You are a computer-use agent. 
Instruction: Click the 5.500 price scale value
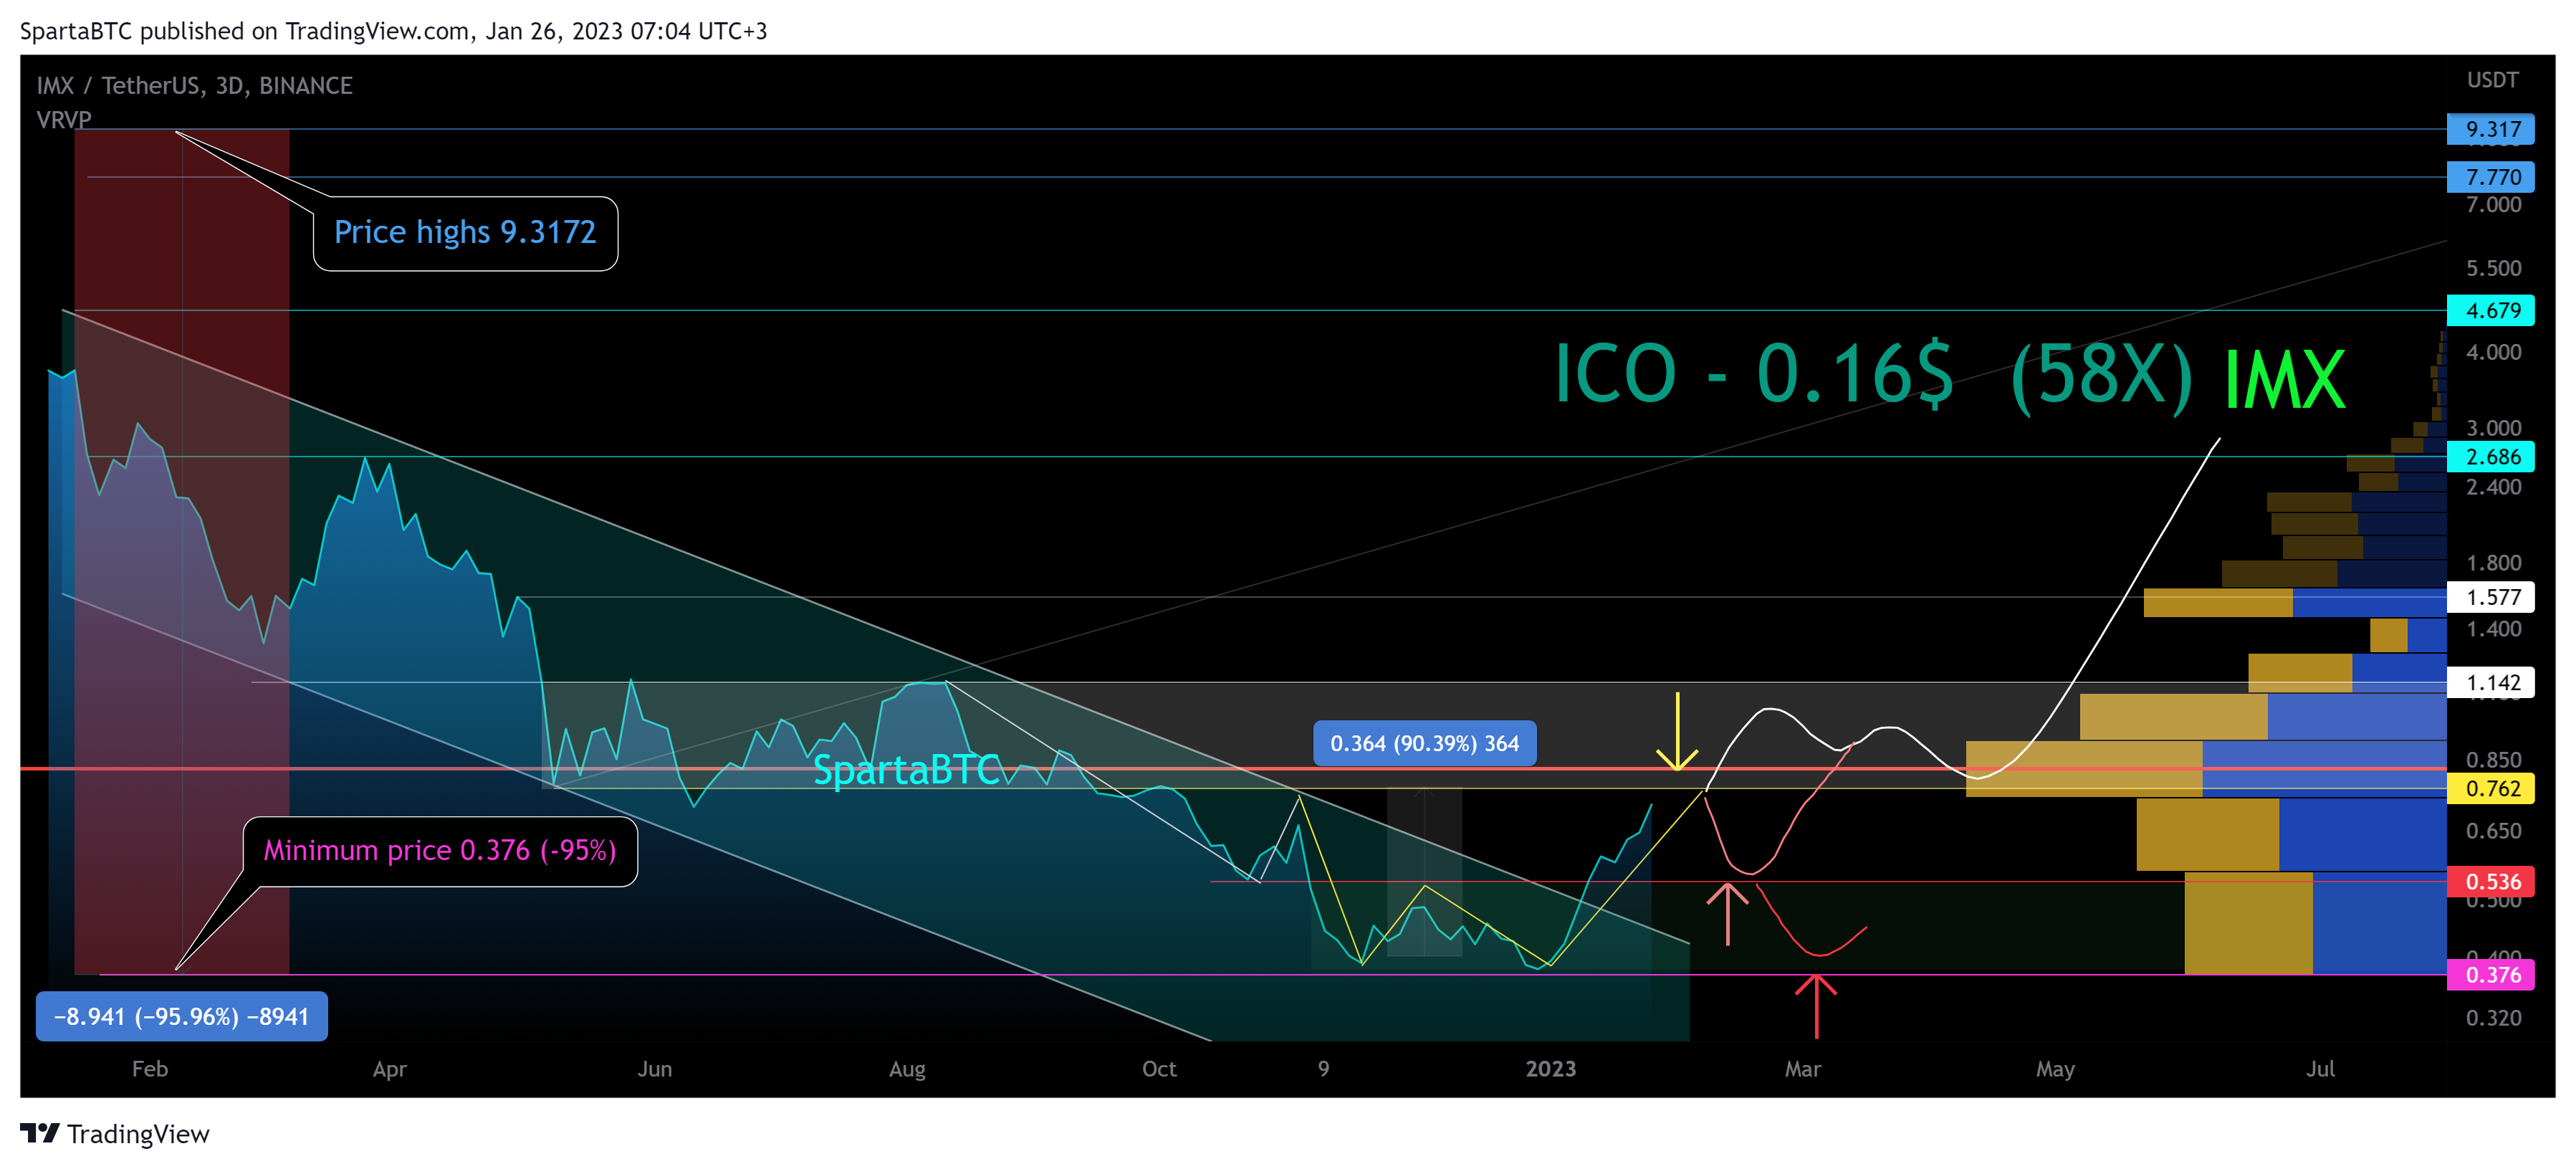pos(2493,268)
